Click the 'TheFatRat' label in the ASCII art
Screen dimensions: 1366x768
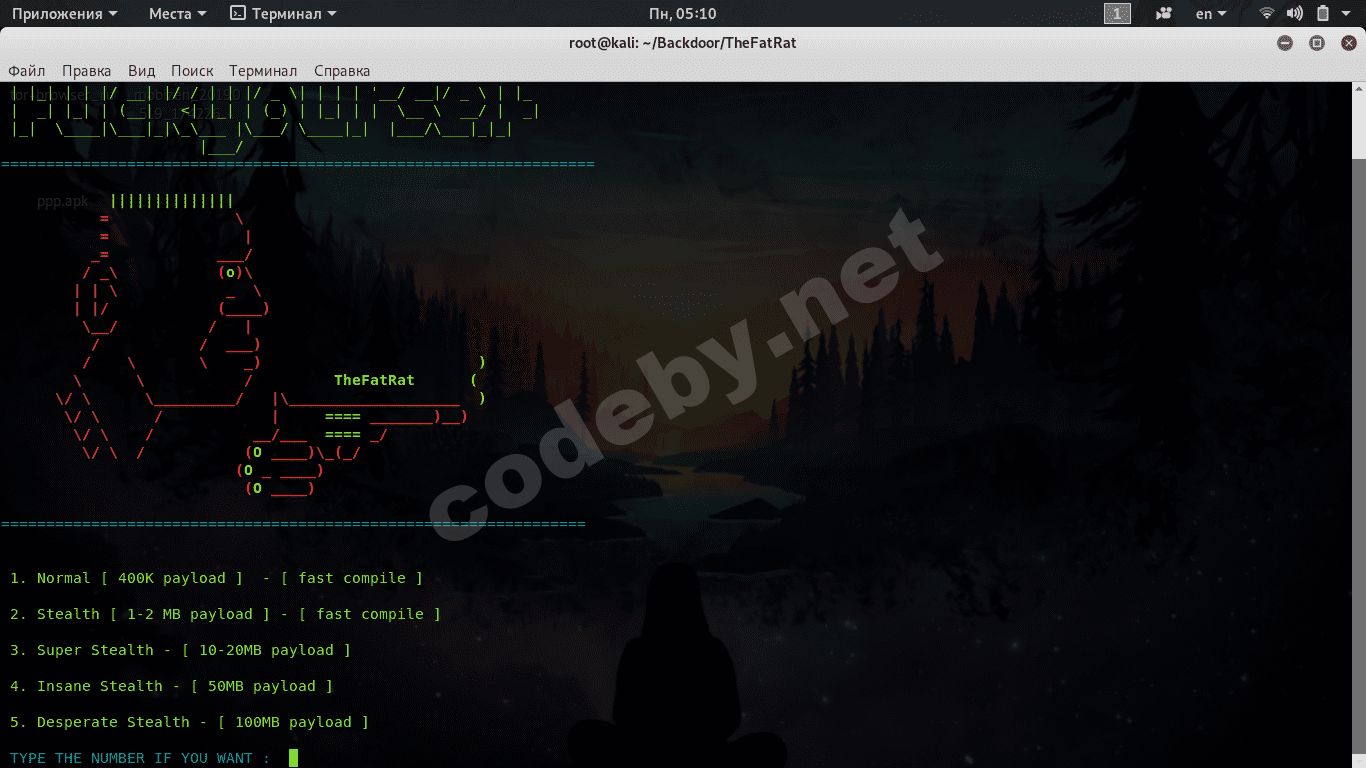click(374, 380)
